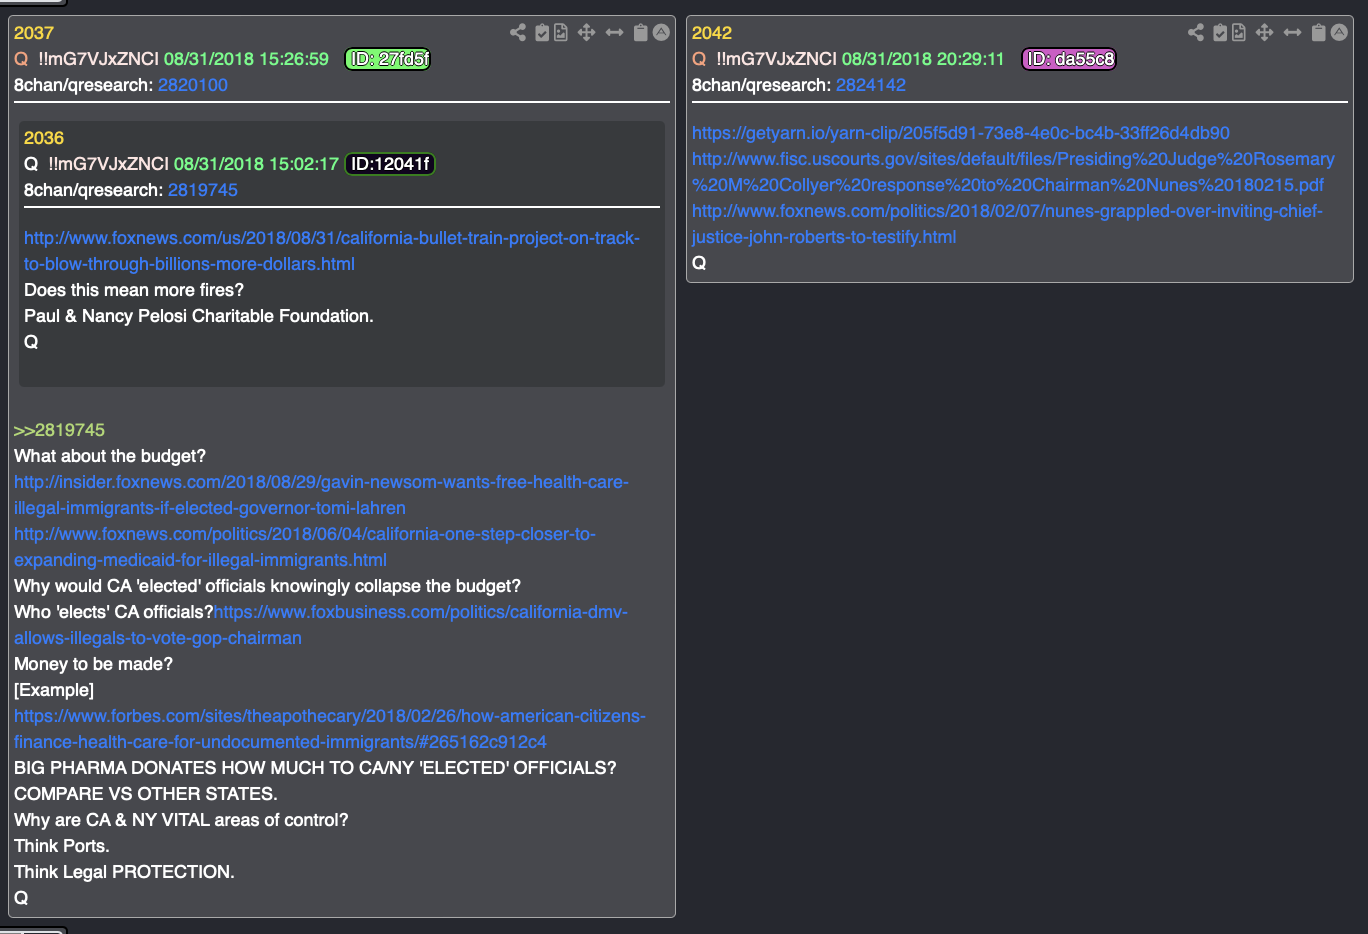Click the 'Think Ports.' line
The image size is (1368, 934).
click(x=62, y=846)
